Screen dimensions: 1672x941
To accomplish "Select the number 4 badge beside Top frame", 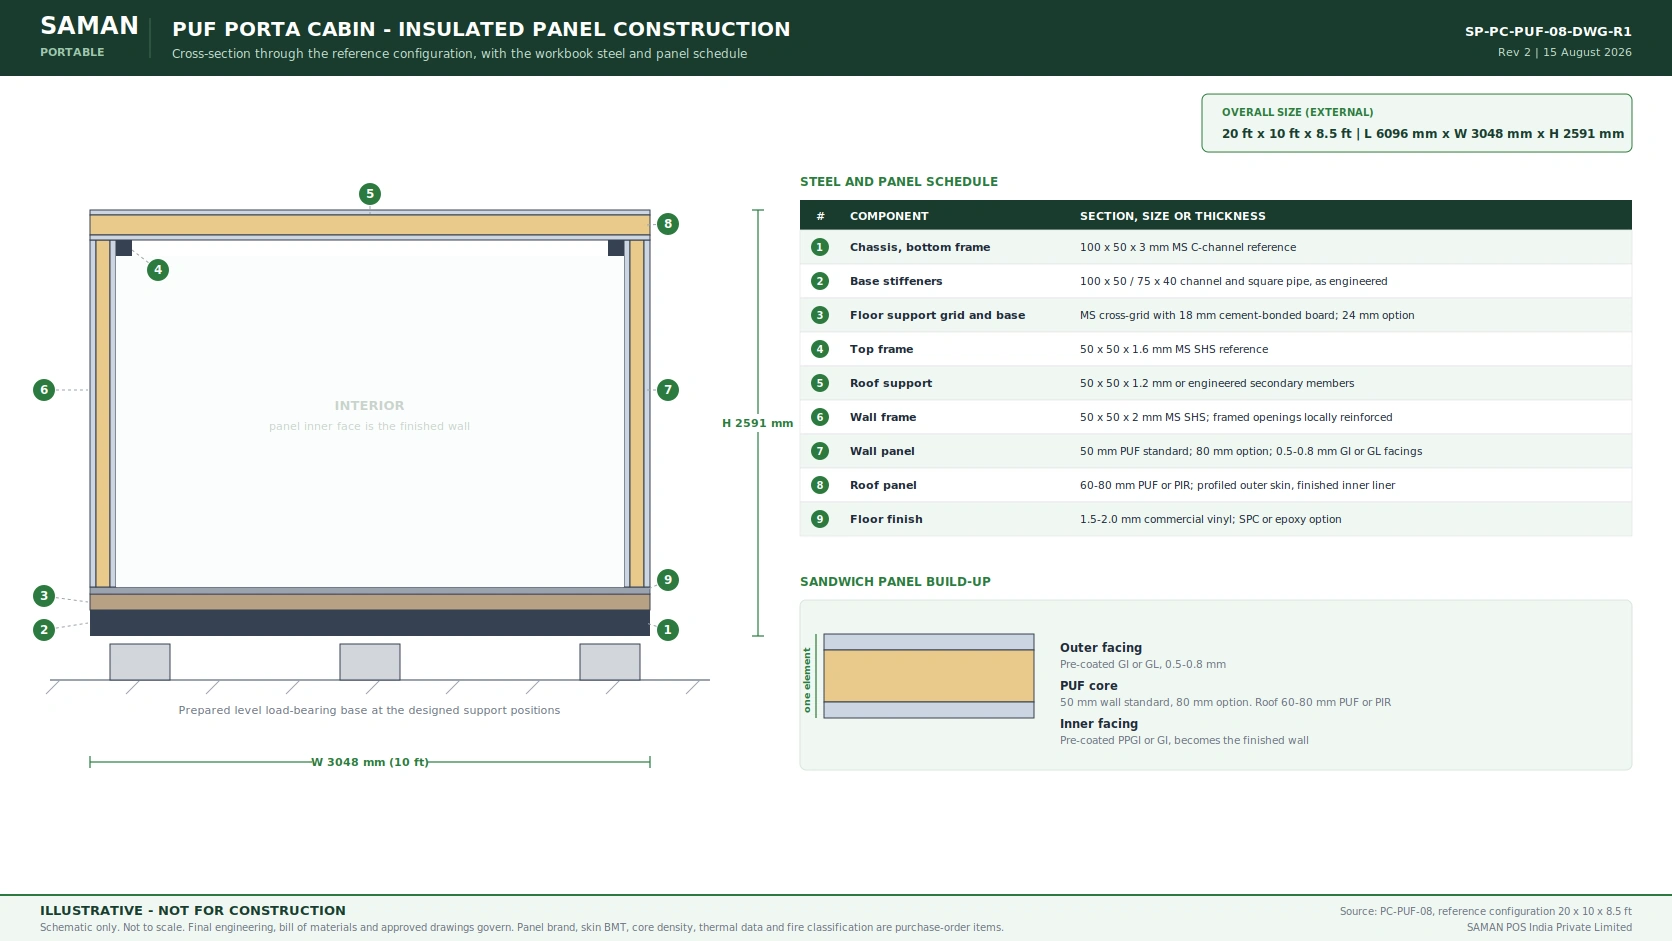I will (820, 349).
